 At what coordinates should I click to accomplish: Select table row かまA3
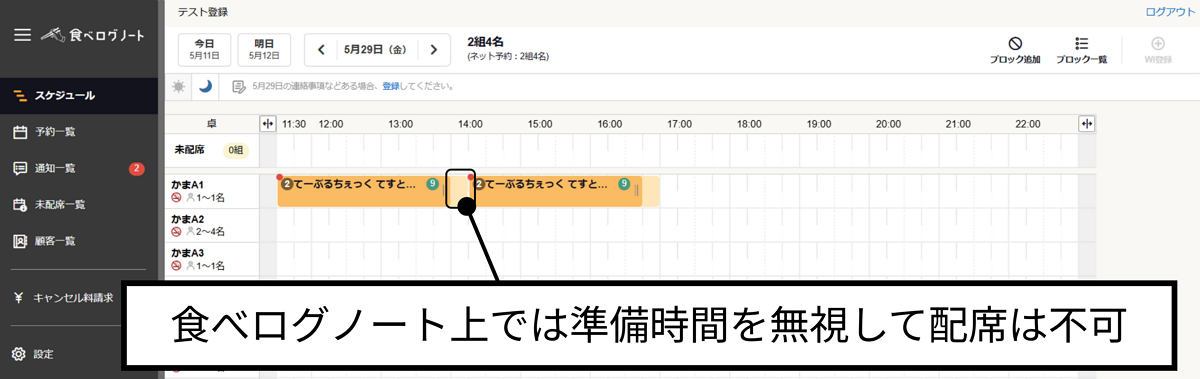(x=212, y=258)
